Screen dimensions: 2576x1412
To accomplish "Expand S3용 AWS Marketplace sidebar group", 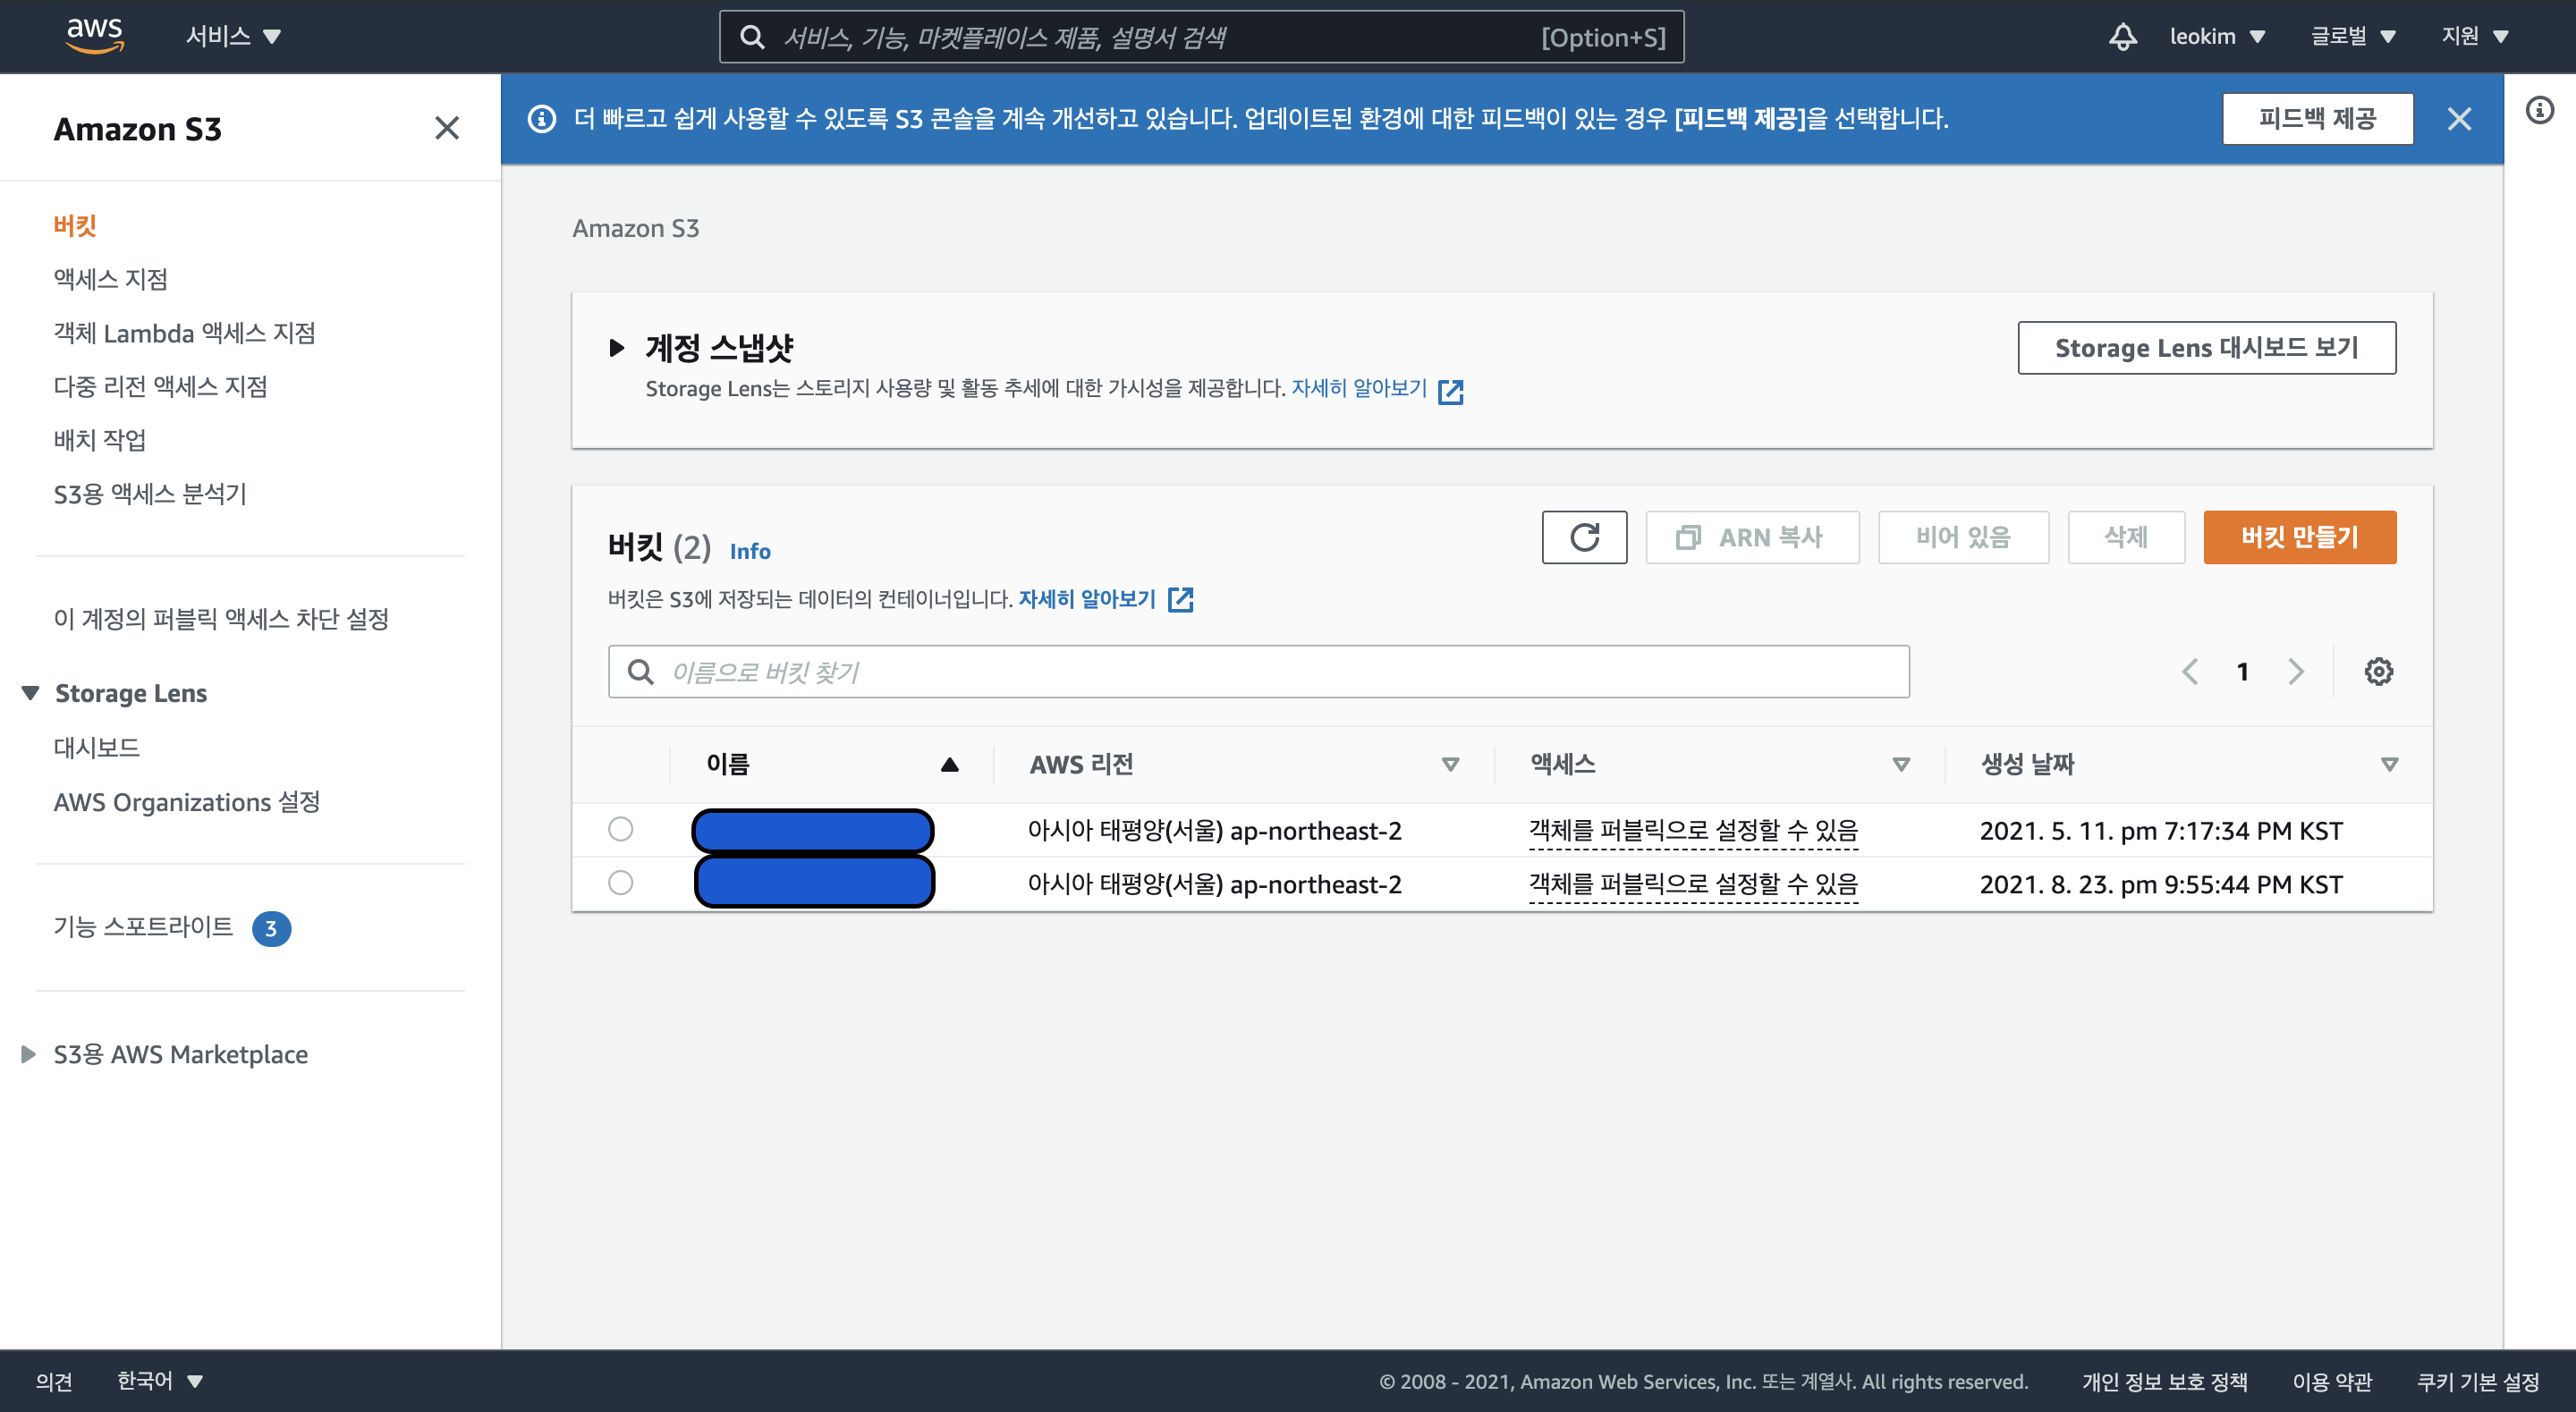I will [28, 1054].
